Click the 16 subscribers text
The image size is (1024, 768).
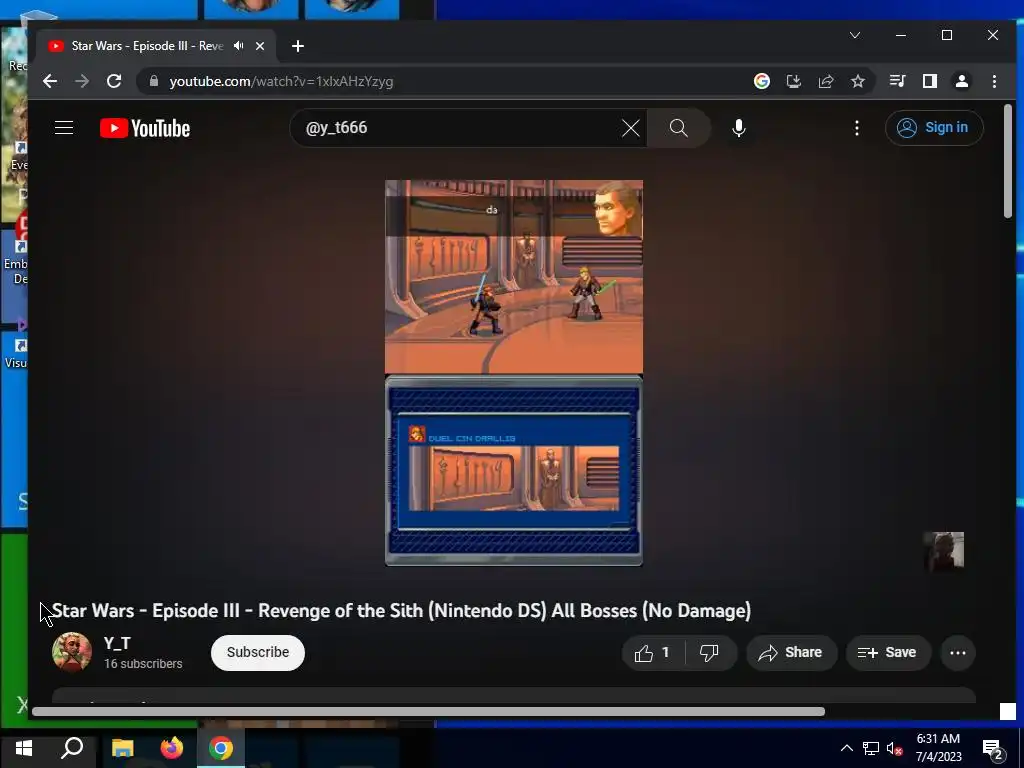(x=143, y=664)
